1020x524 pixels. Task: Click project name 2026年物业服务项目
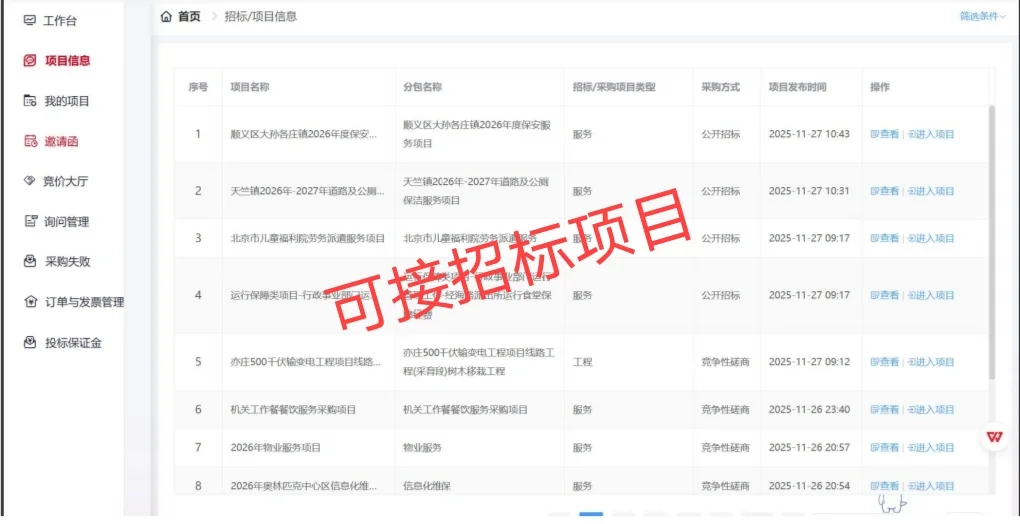[276, 448]
